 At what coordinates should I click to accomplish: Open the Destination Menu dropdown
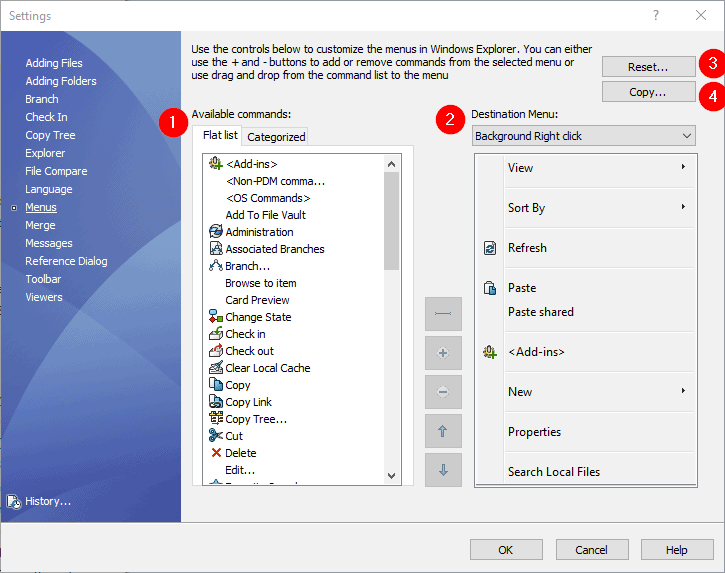584,136
